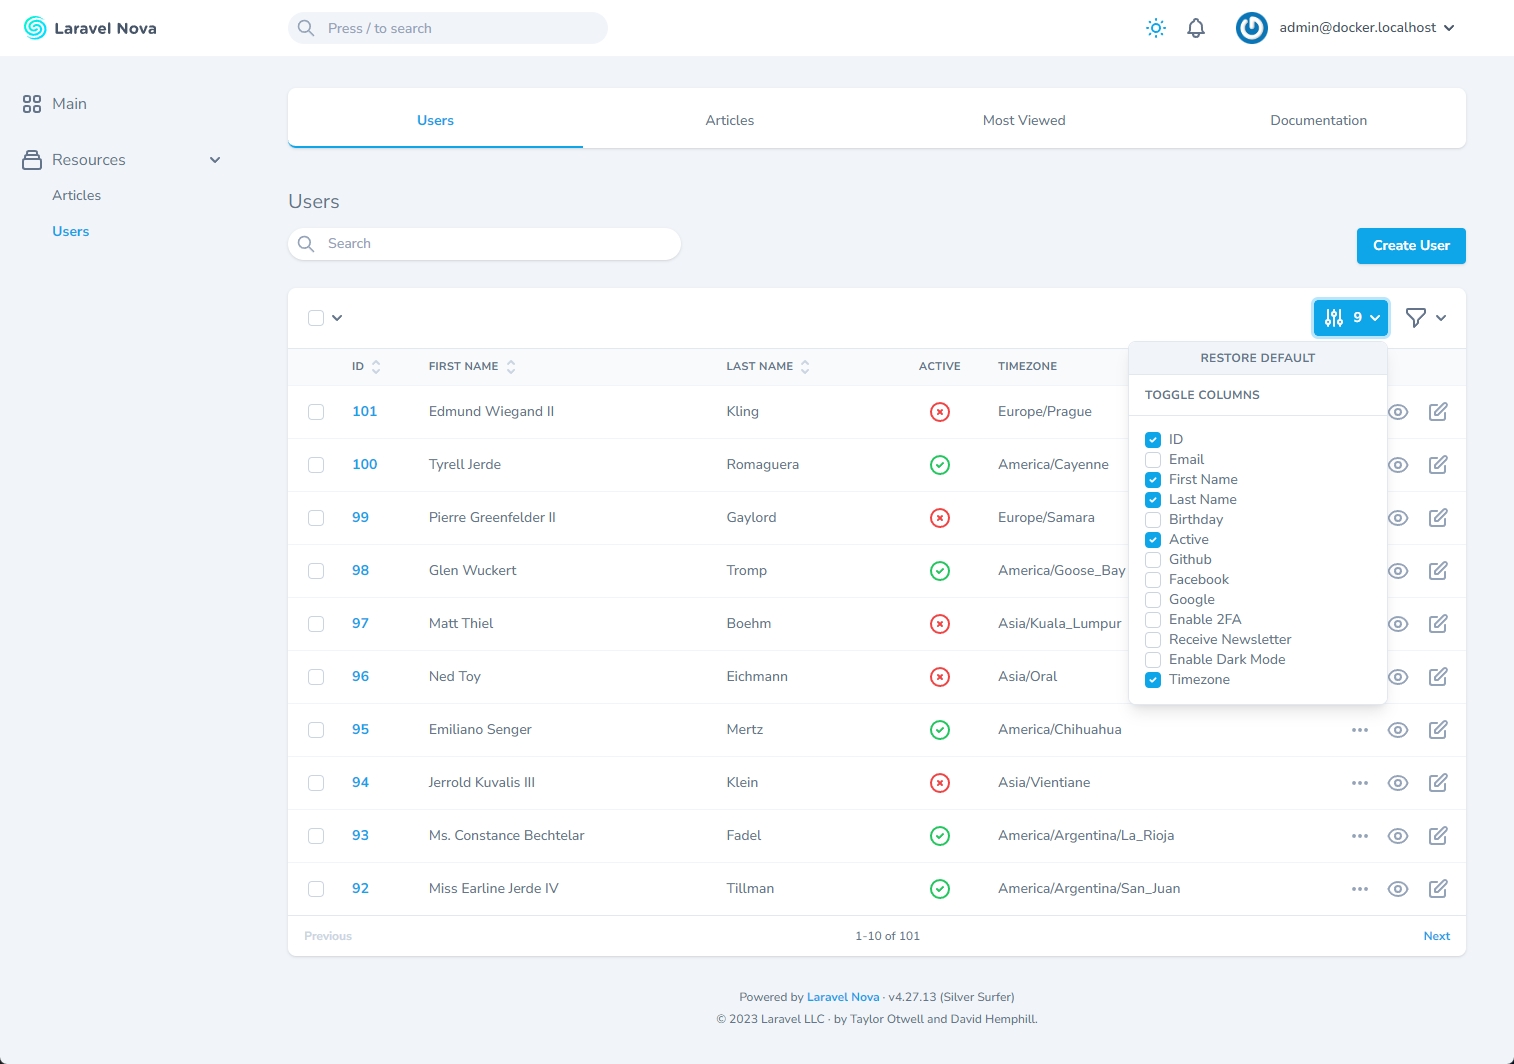Click the user avatar icon in the header
The width and height of the screenshot is (1514, 1064).
point(1251,28)
